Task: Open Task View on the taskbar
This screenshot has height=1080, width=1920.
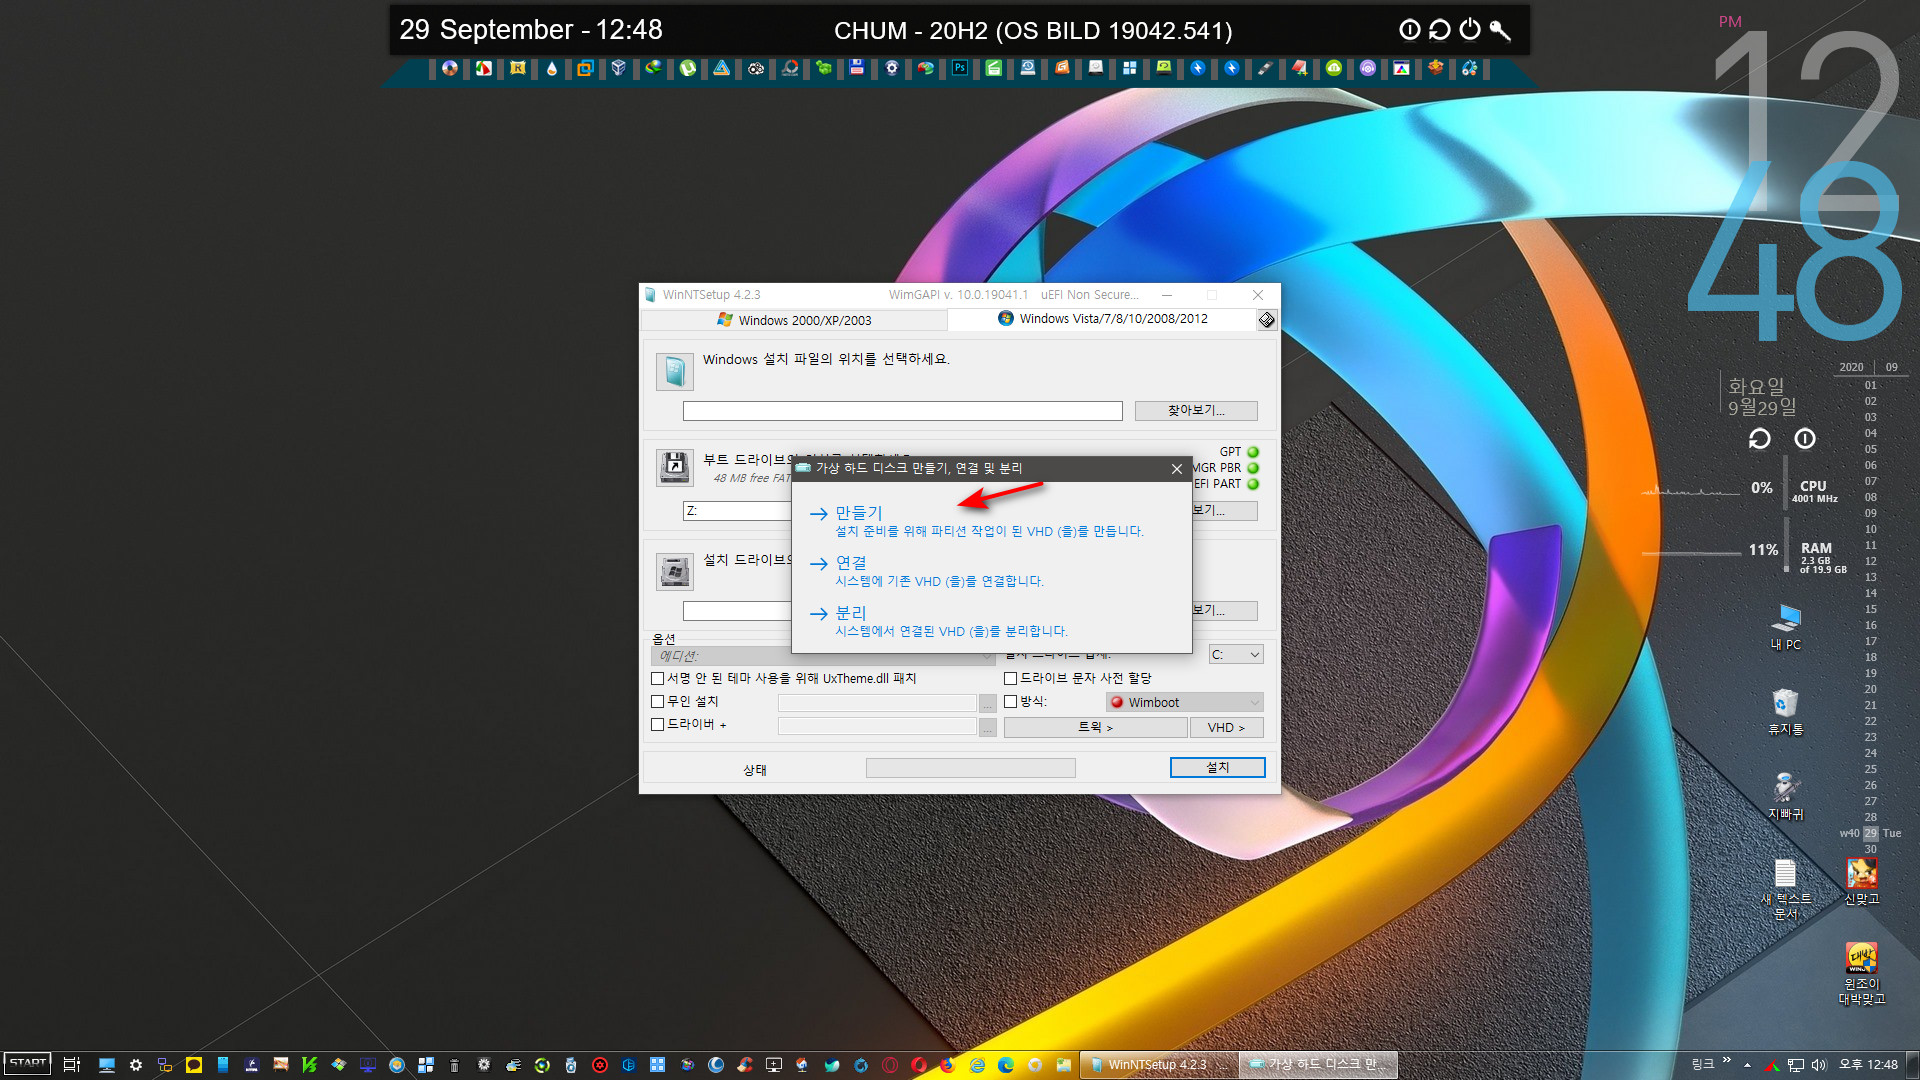Action: pos(71,1065)
